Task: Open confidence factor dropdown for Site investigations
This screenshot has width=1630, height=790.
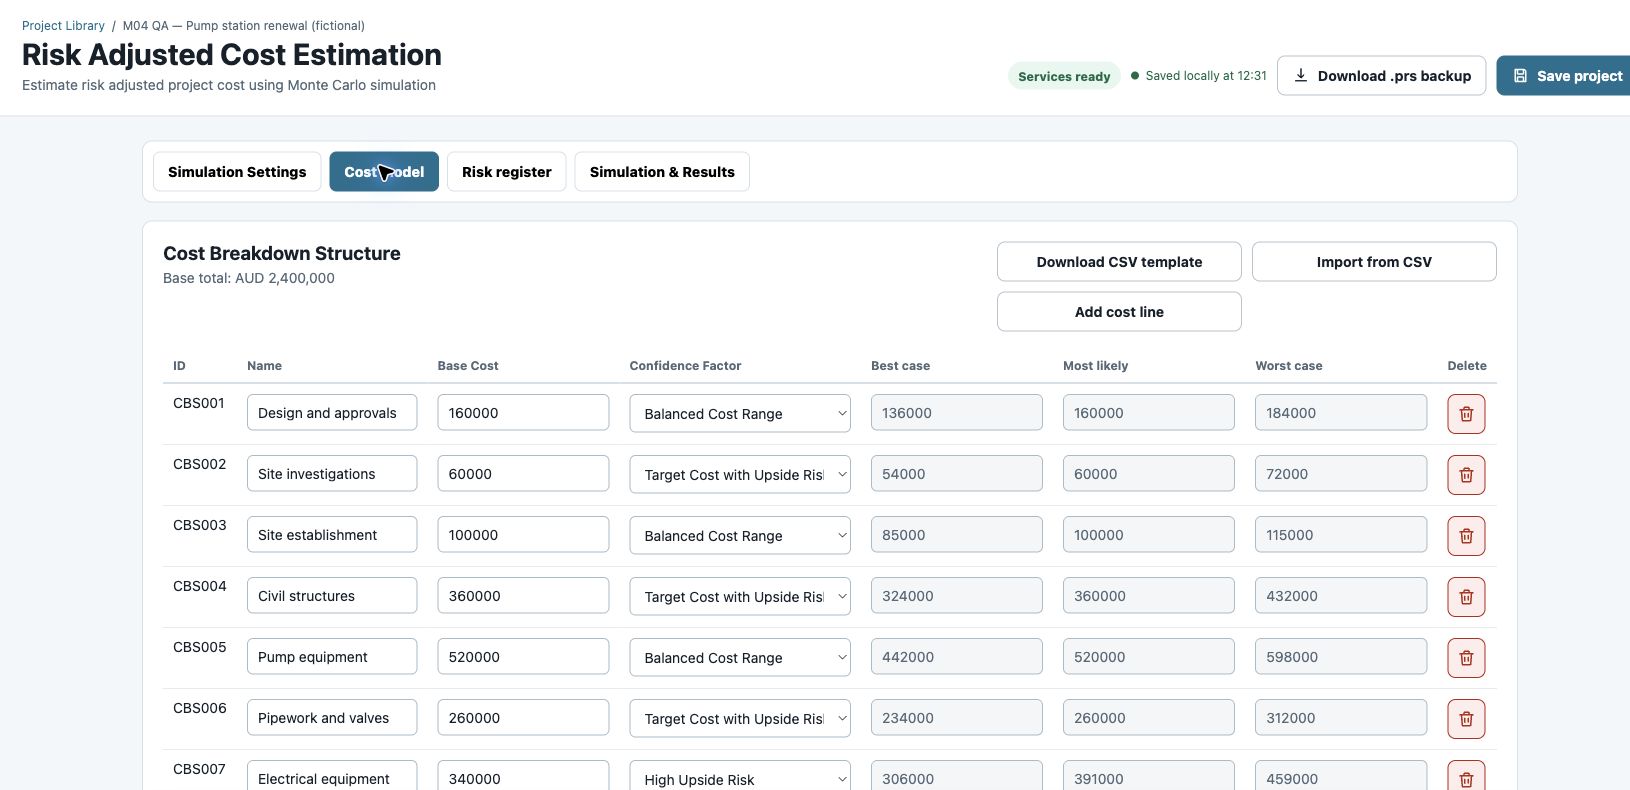Action: pos(740,475)
